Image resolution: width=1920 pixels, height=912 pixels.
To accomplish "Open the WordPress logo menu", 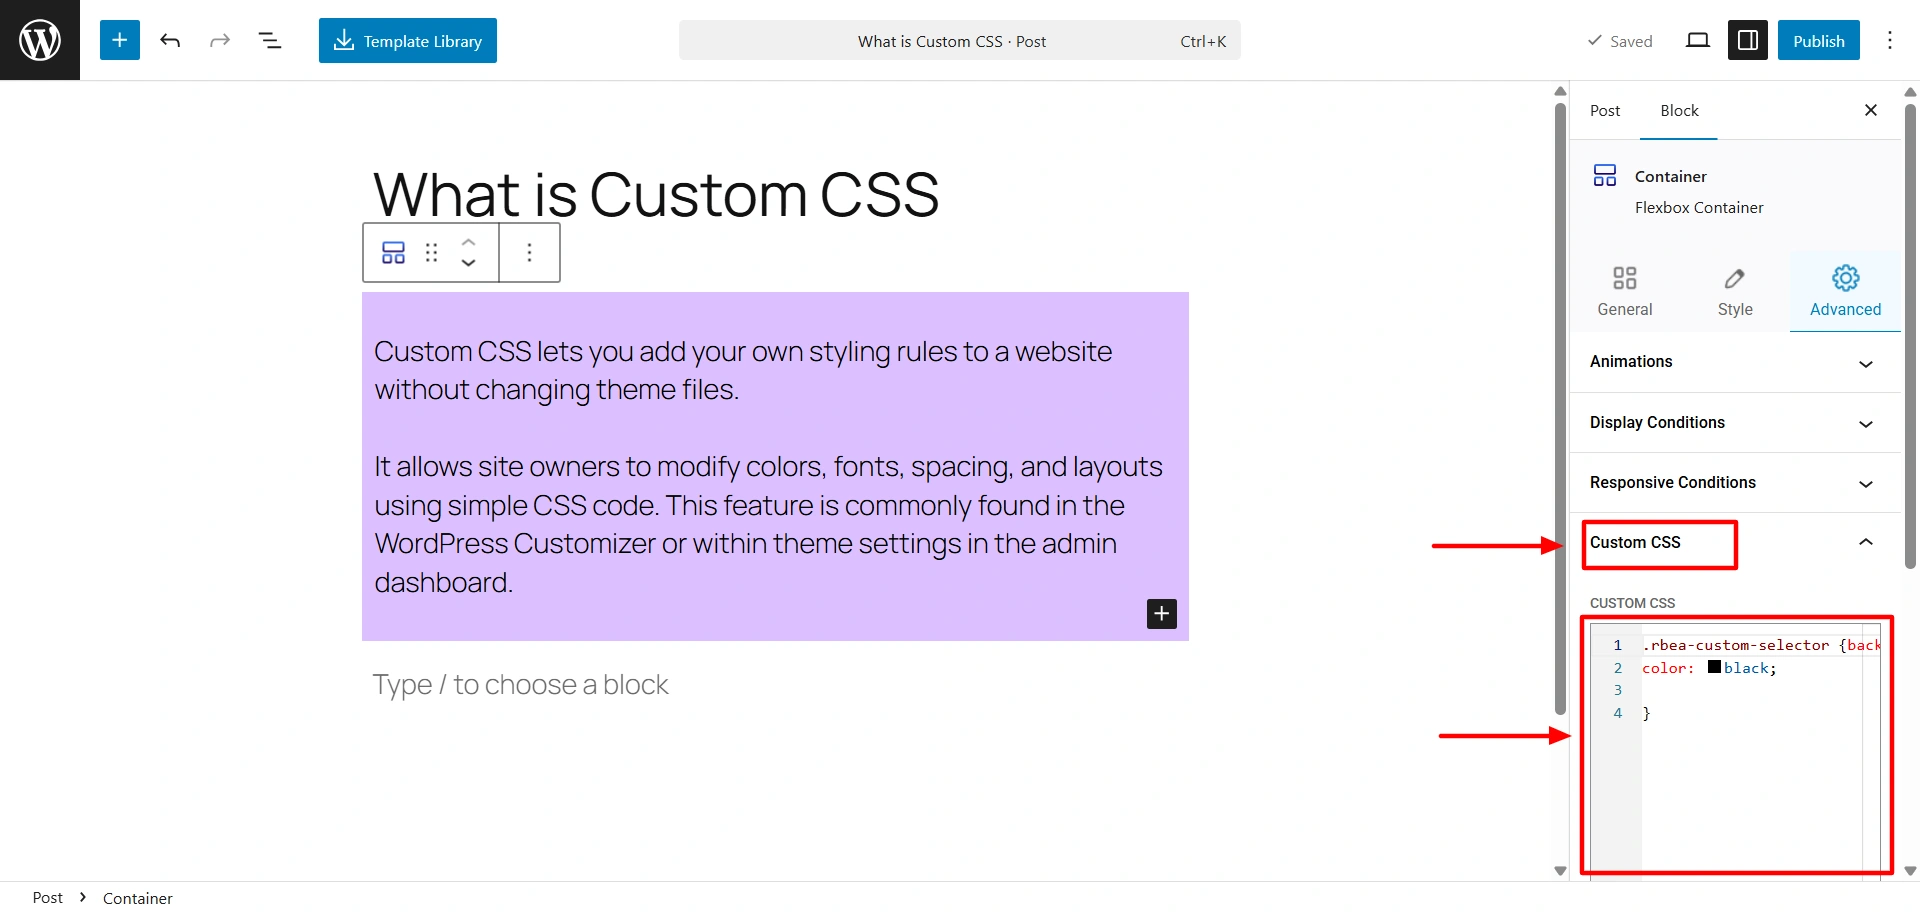I will point(40,40).
